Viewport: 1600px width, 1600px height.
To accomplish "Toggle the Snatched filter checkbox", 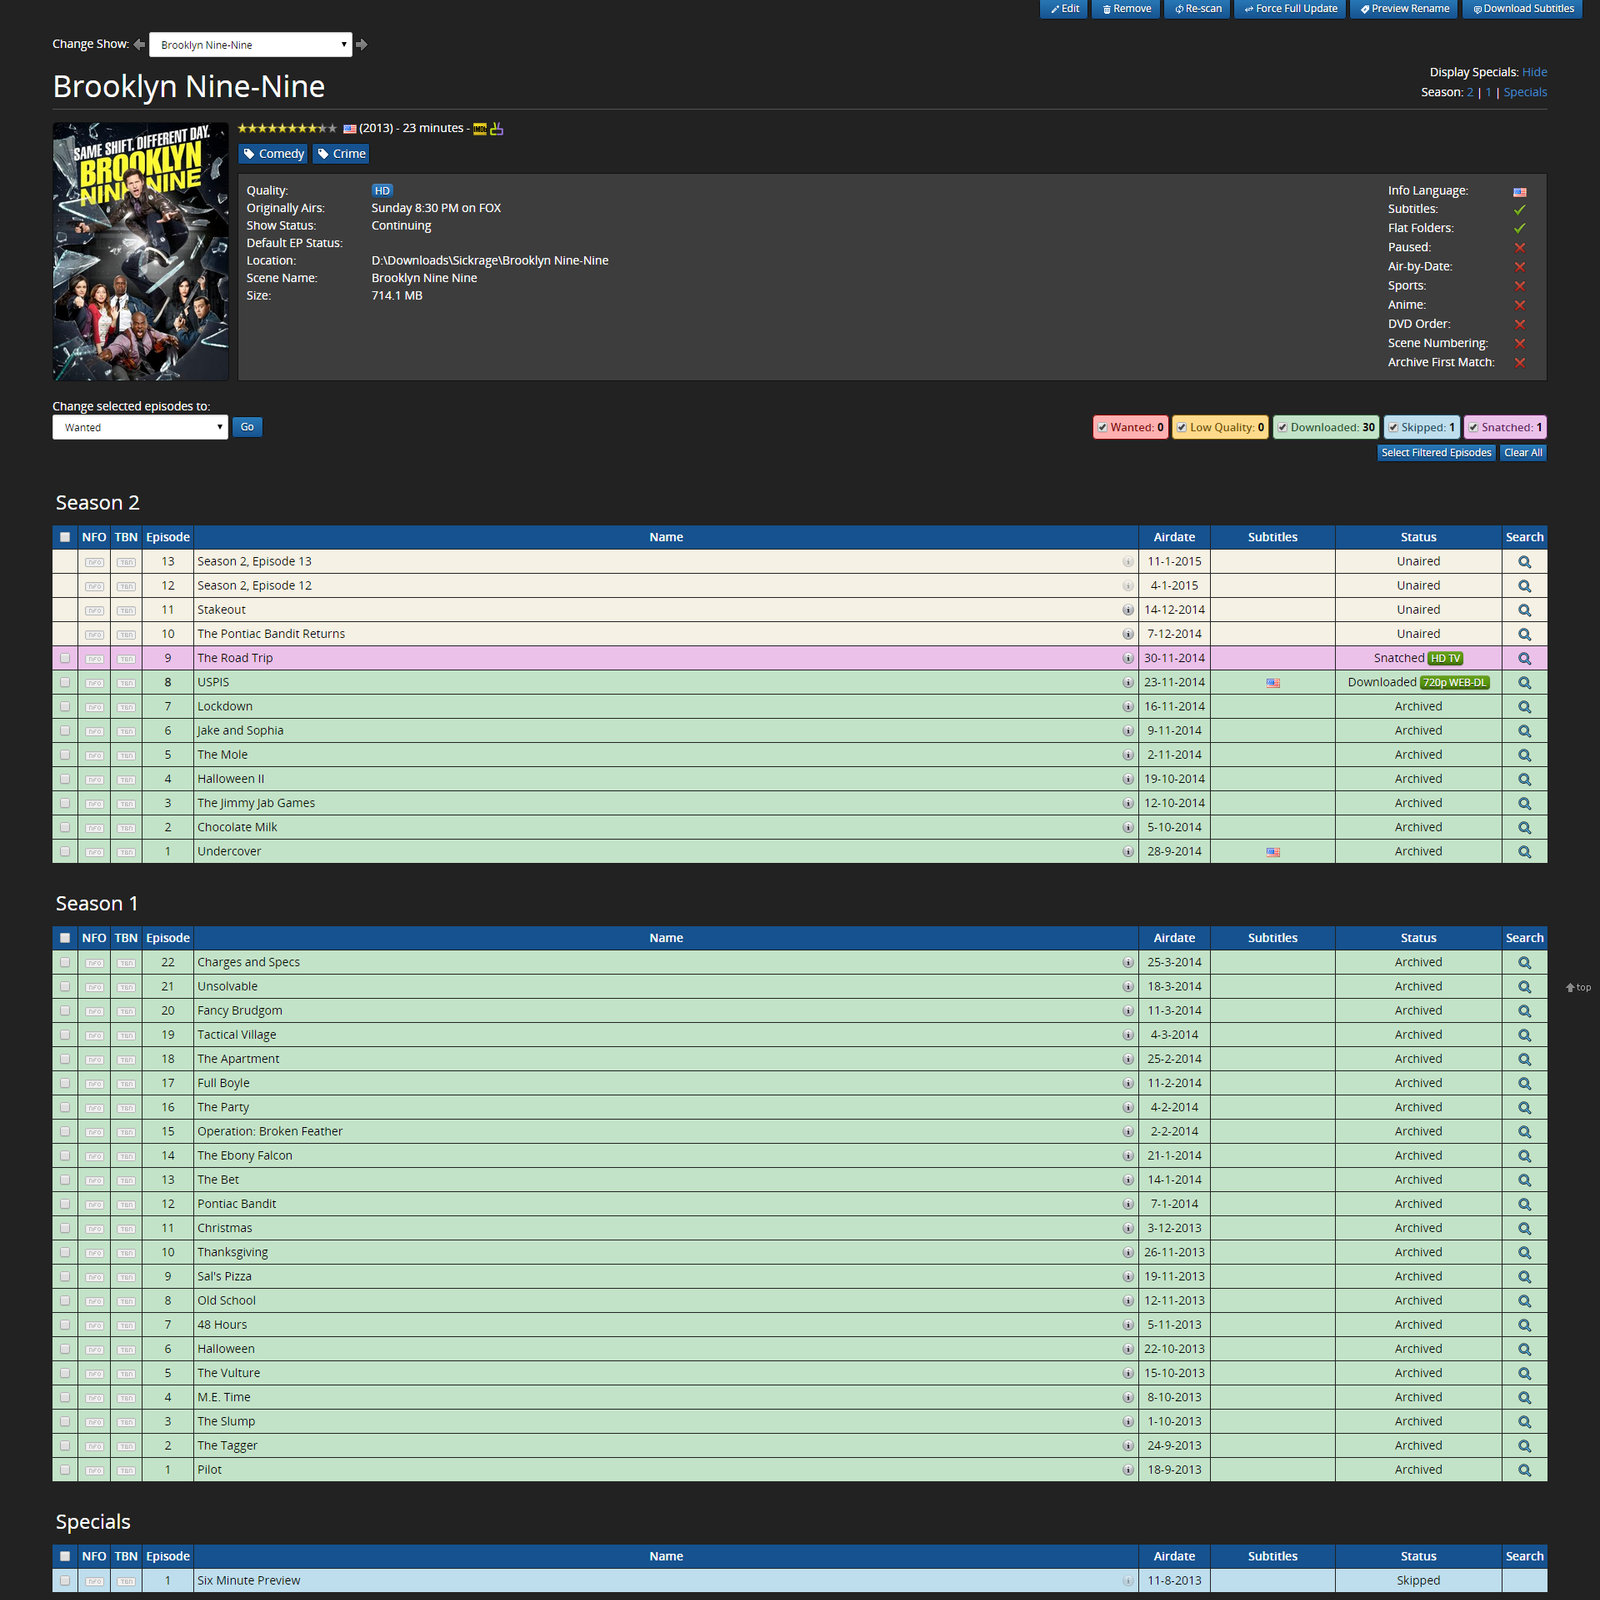I will coord(1473,428).
